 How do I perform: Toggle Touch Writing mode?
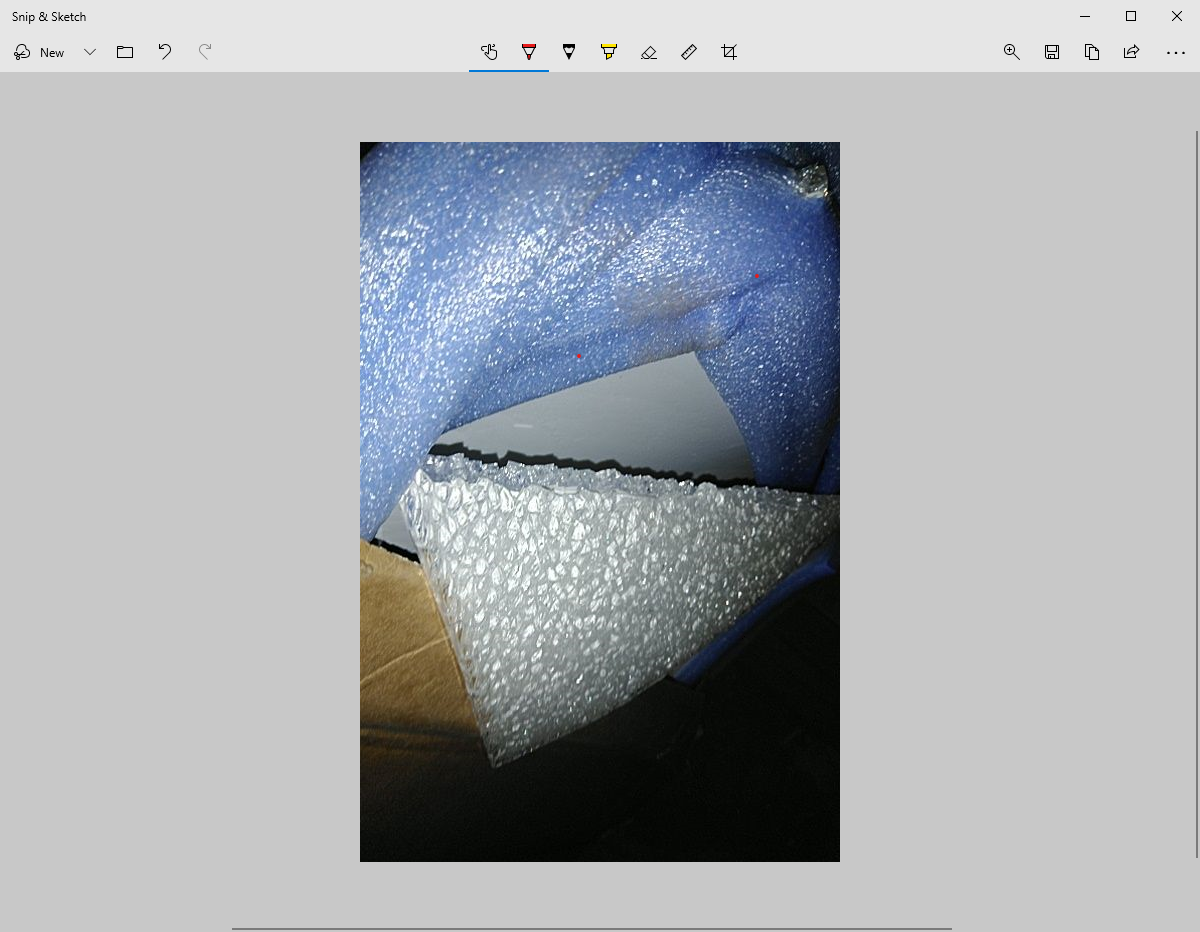pos(489,52)
